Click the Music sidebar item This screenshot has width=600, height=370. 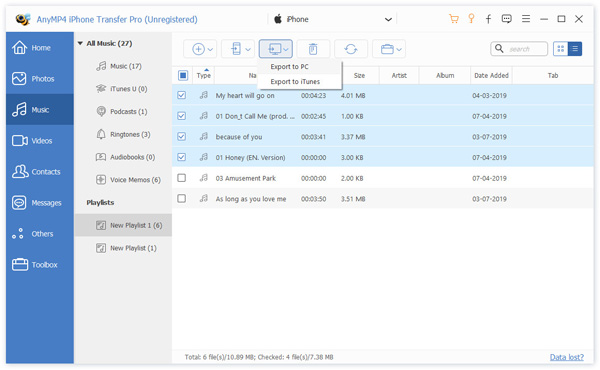[40, 110]
